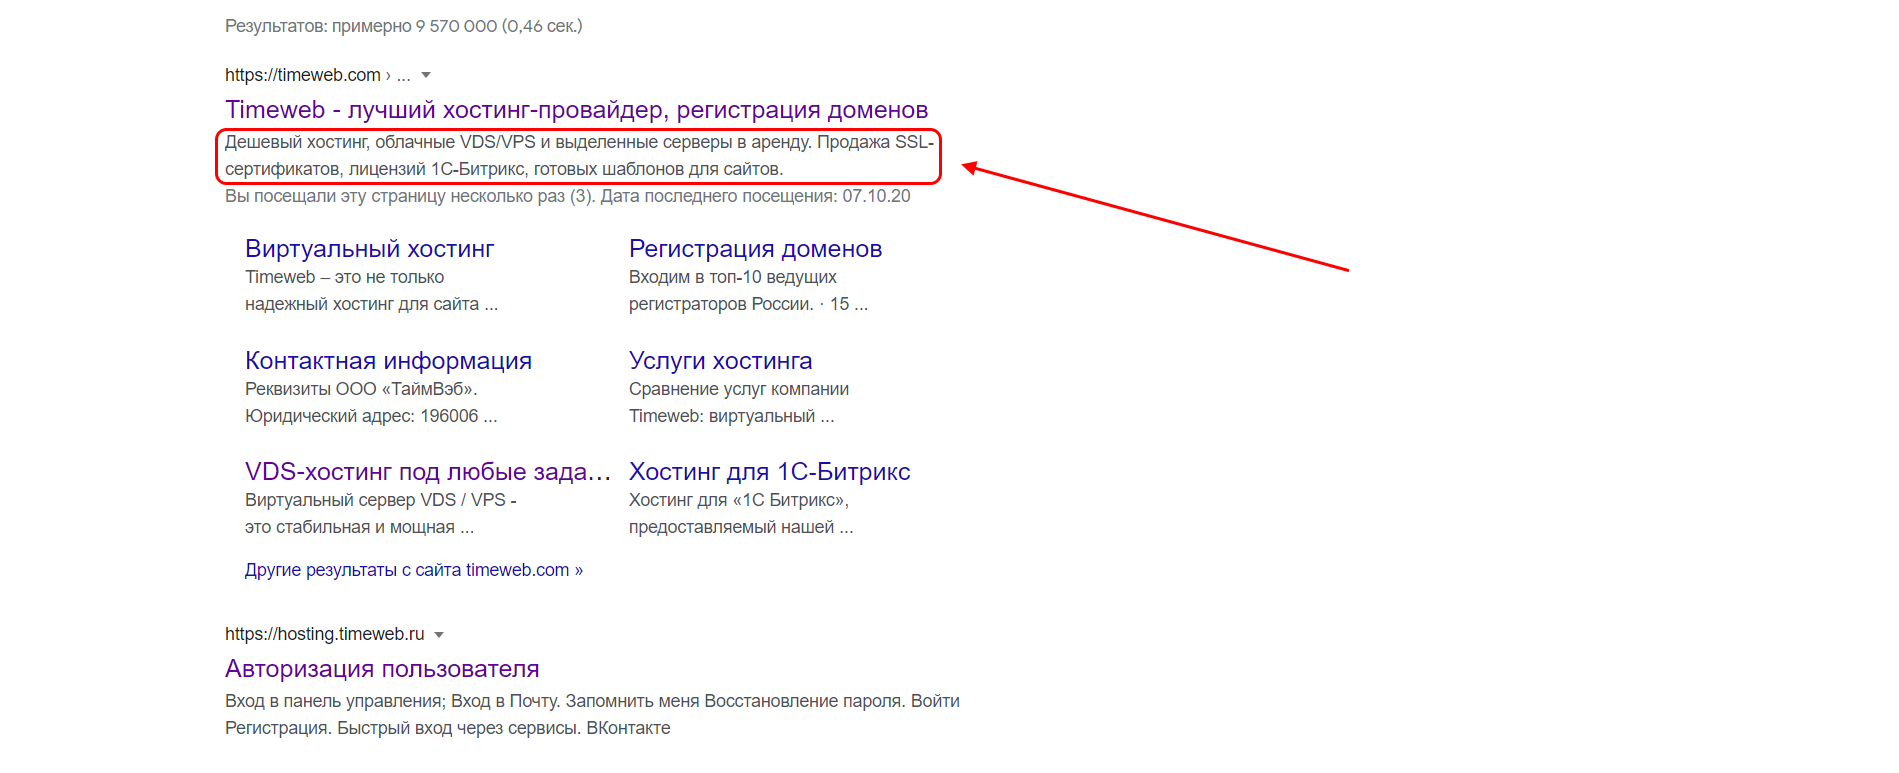Expand the dropdown arrow beside https://timeweb.com

[x=426, y=75]
